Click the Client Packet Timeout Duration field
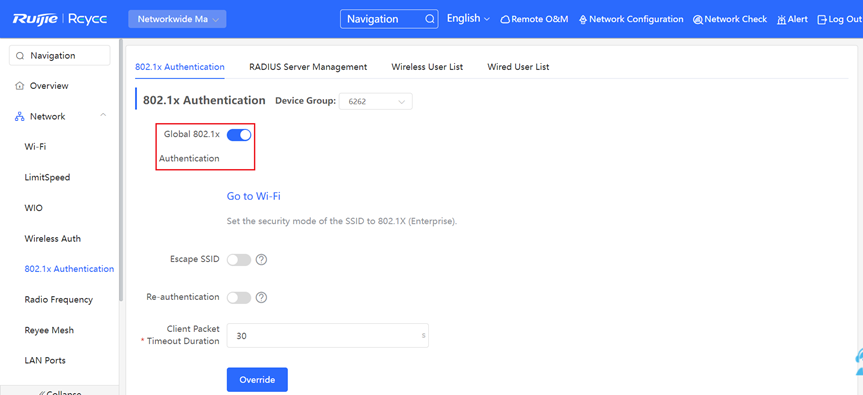Image resolution: width=863 pixels, height=395 pixels. coord(327,336)
